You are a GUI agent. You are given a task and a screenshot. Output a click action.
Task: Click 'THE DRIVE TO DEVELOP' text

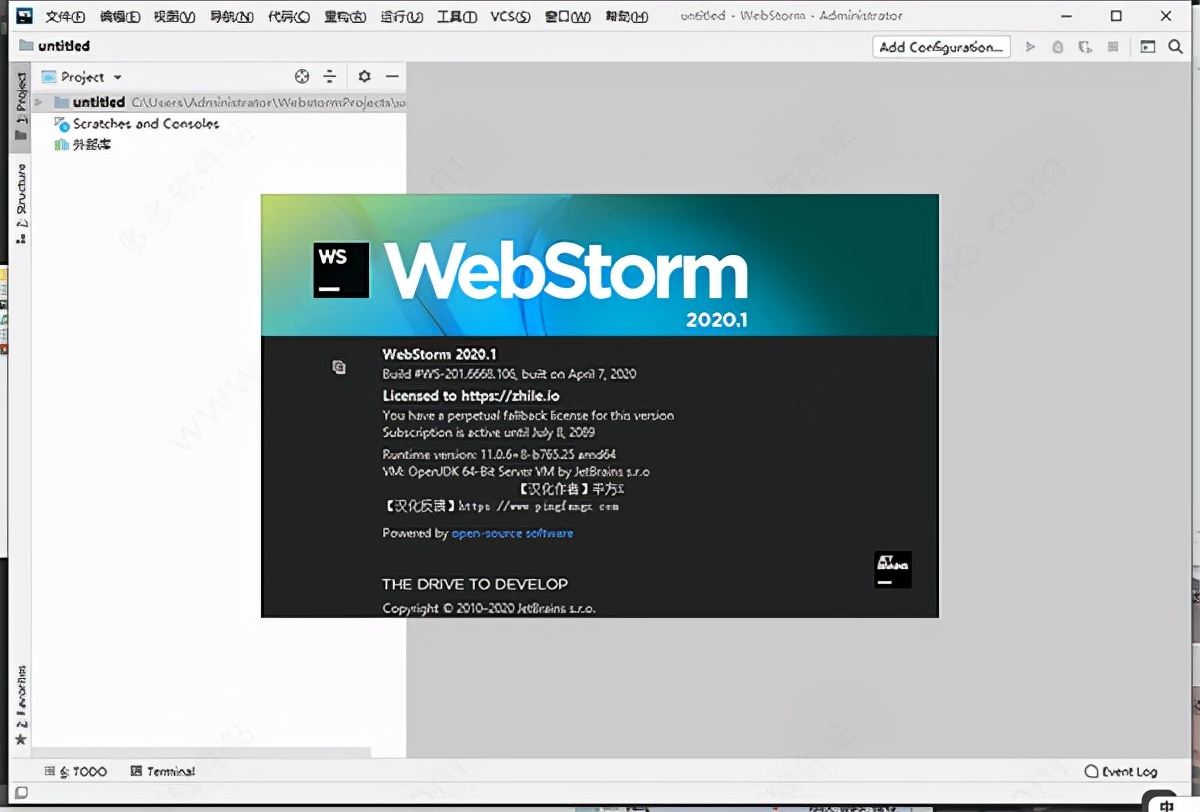click(475, 584)
